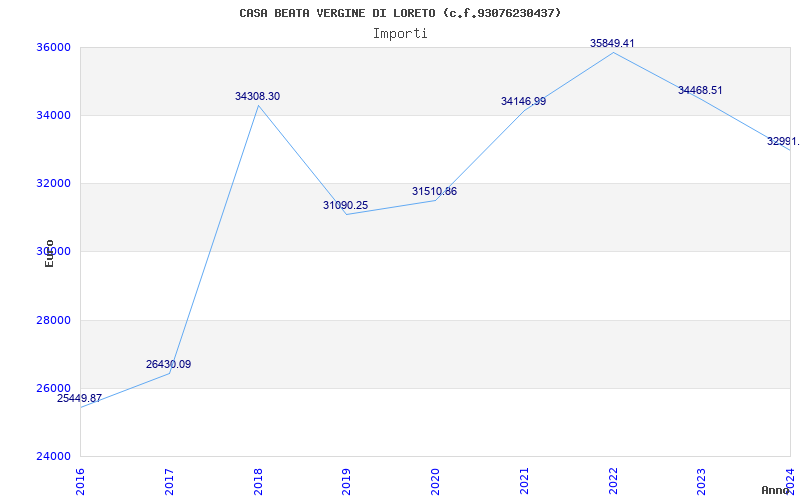Select data label 31090.25
The image size is (800, 500).
coord(345,205)
